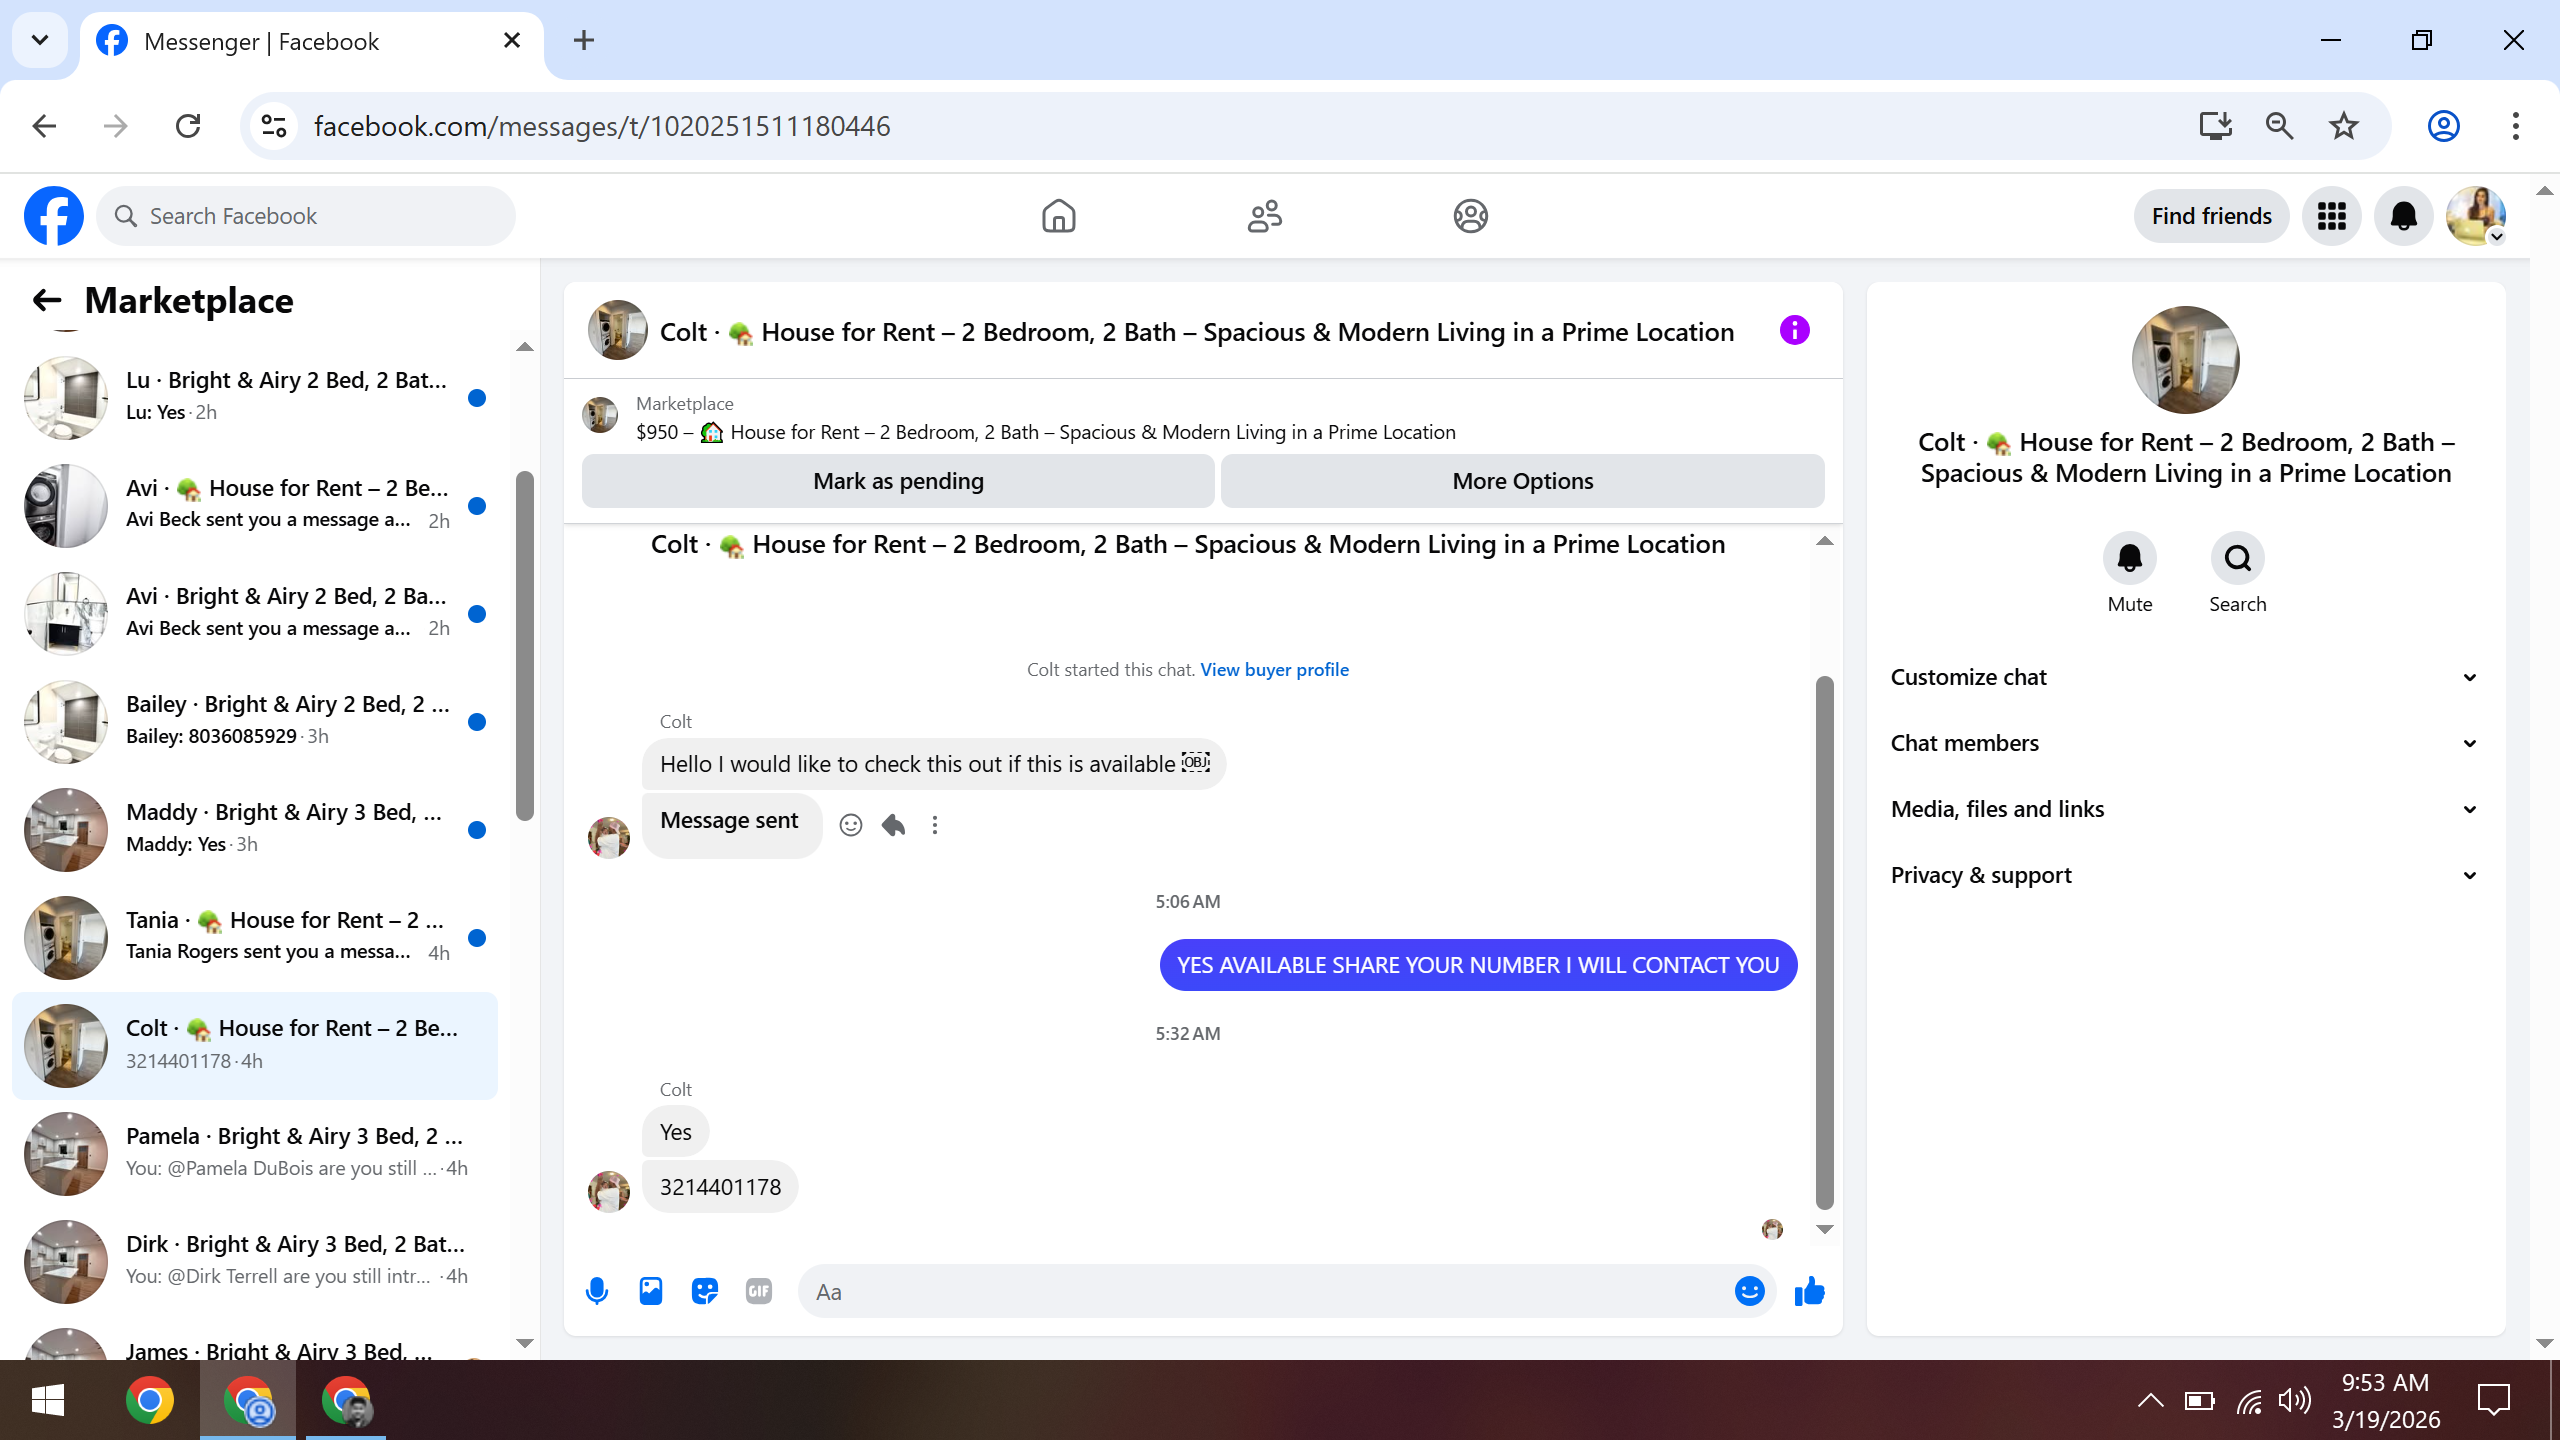The image size is (2560, 1440).
Task: Attach a photo using the image icon
Action: 651,1291
